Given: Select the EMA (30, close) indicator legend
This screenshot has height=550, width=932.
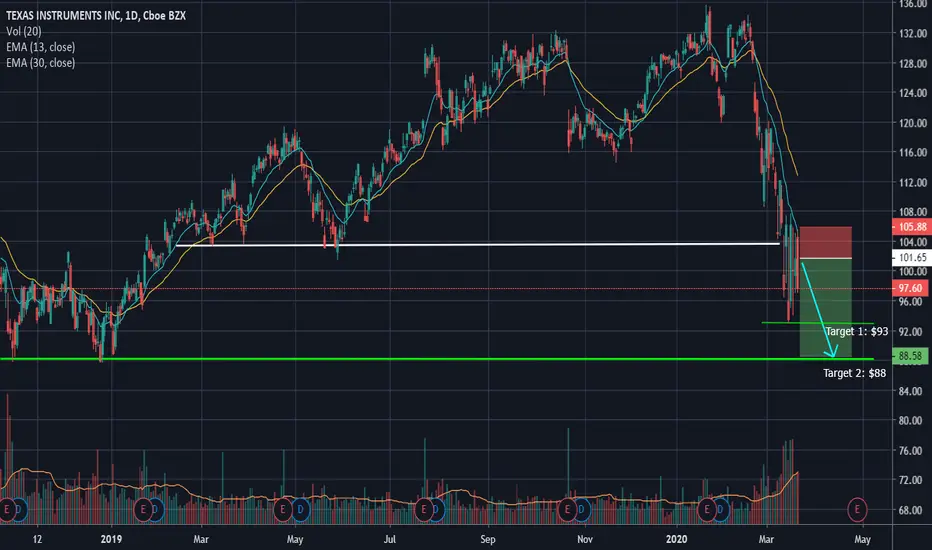Looking at the screenshot, I should tap(40, 62).
